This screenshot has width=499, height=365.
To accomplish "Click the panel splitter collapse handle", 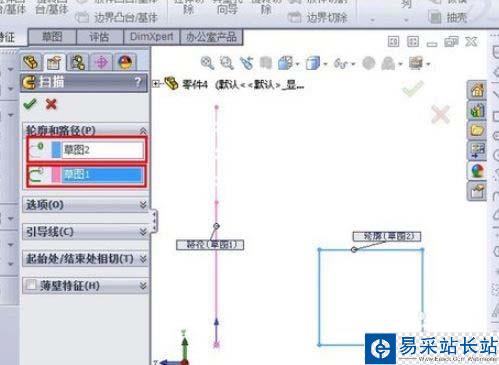I will click(154, 220).
